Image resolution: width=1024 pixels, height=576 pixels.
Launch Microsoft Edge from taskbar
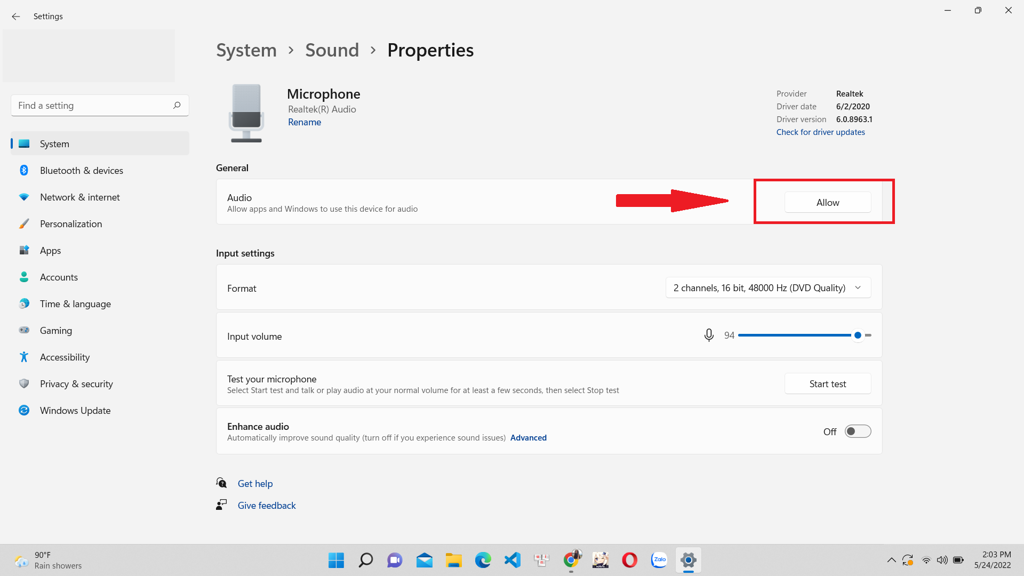point(483,560)
